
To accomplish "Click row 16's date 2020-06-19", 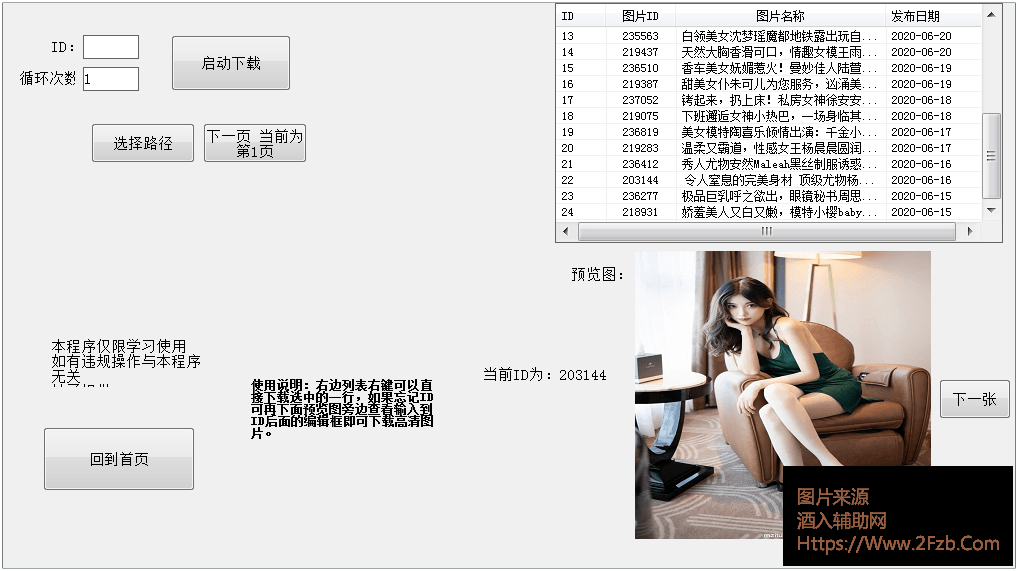I will [921, 84].
